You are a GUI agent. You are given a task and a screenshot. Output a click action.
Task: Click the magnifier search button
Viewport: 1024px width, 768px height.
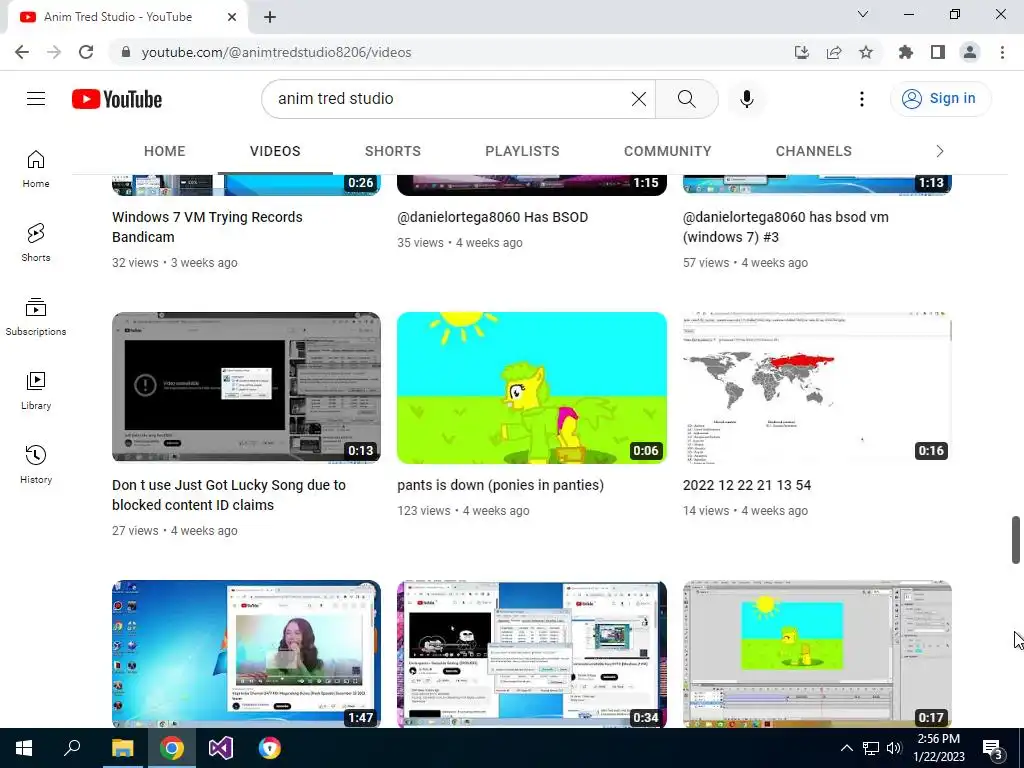tap(686, 99)
